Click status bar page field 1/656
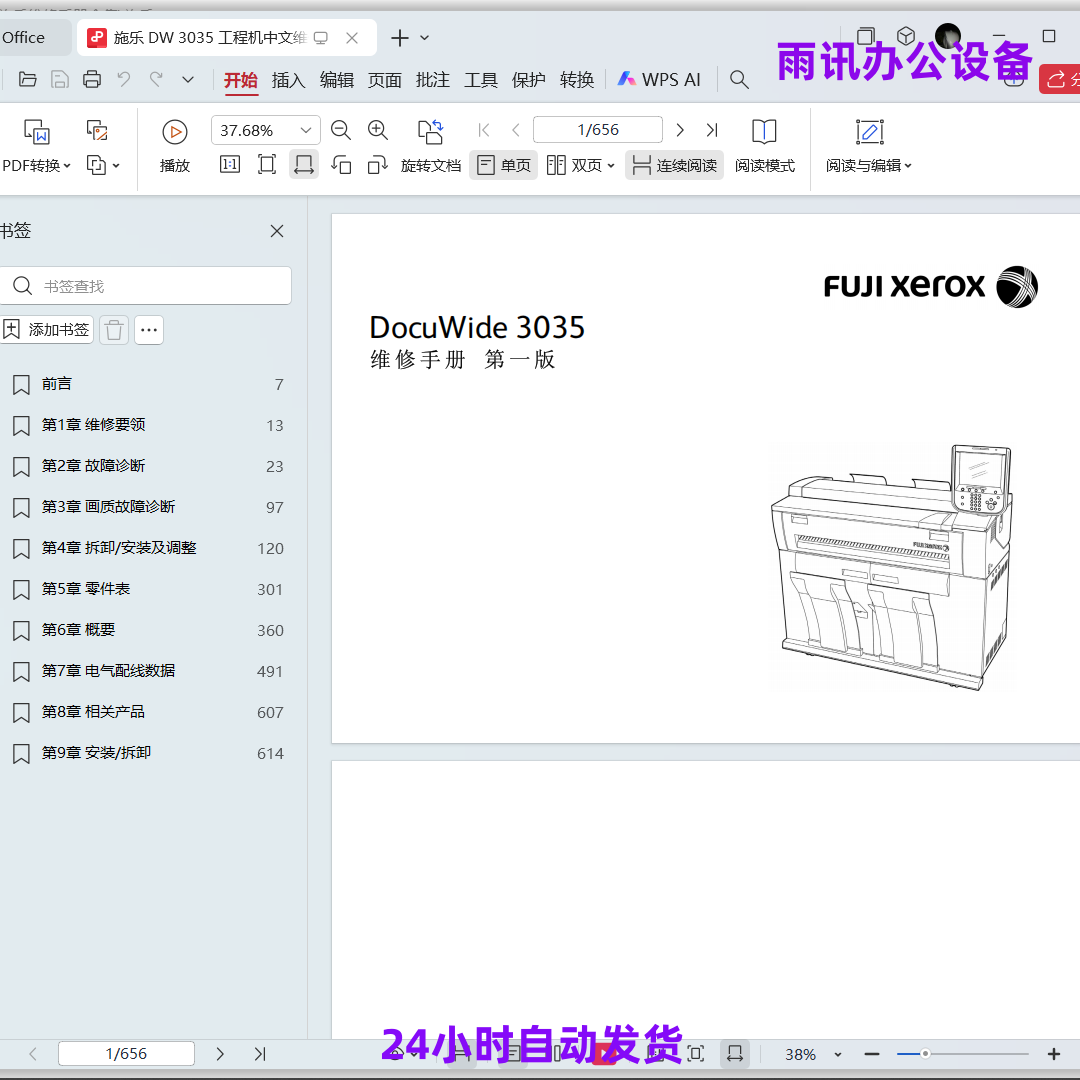 (126, 1054)
